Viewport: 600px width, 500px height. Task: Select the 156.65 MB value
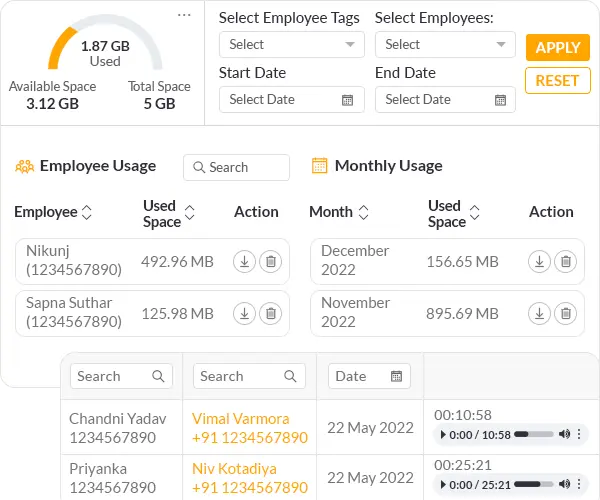tap(462, 262)
